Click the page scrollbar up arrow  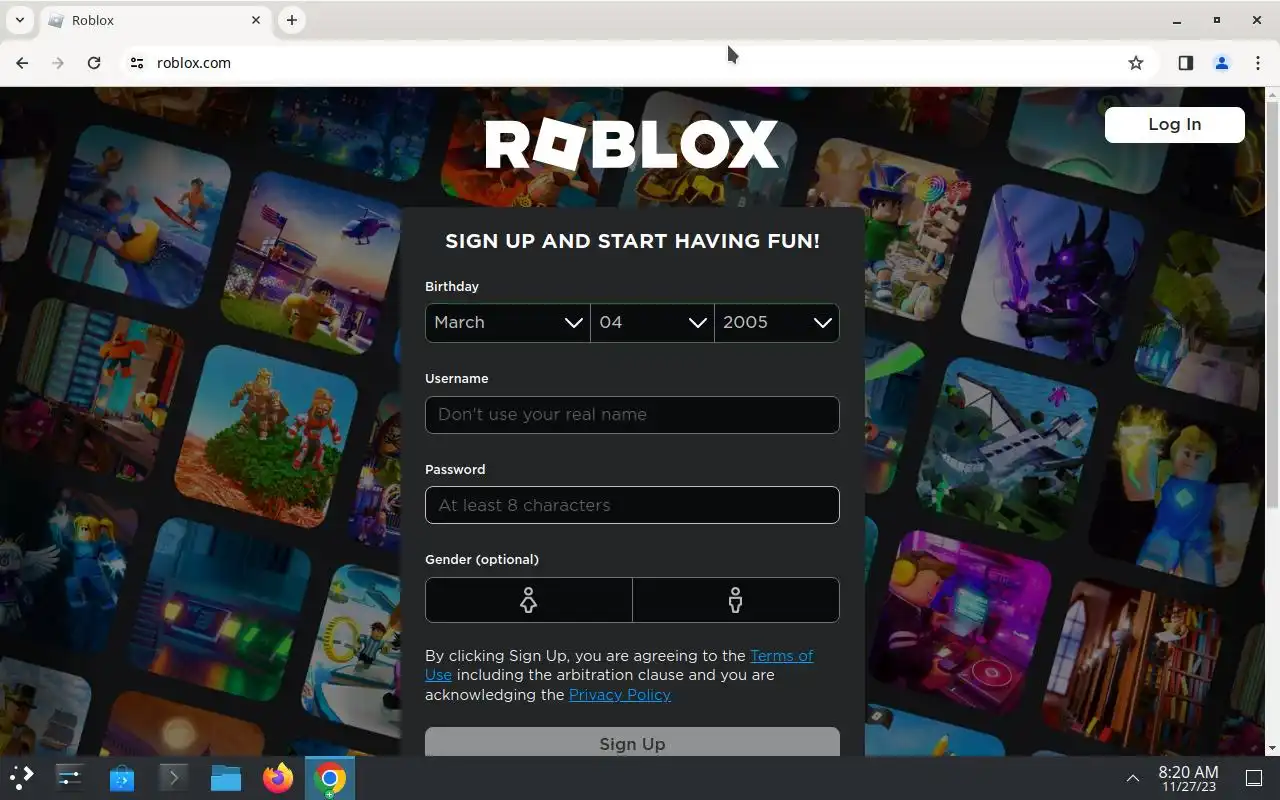pos(1272,95)
